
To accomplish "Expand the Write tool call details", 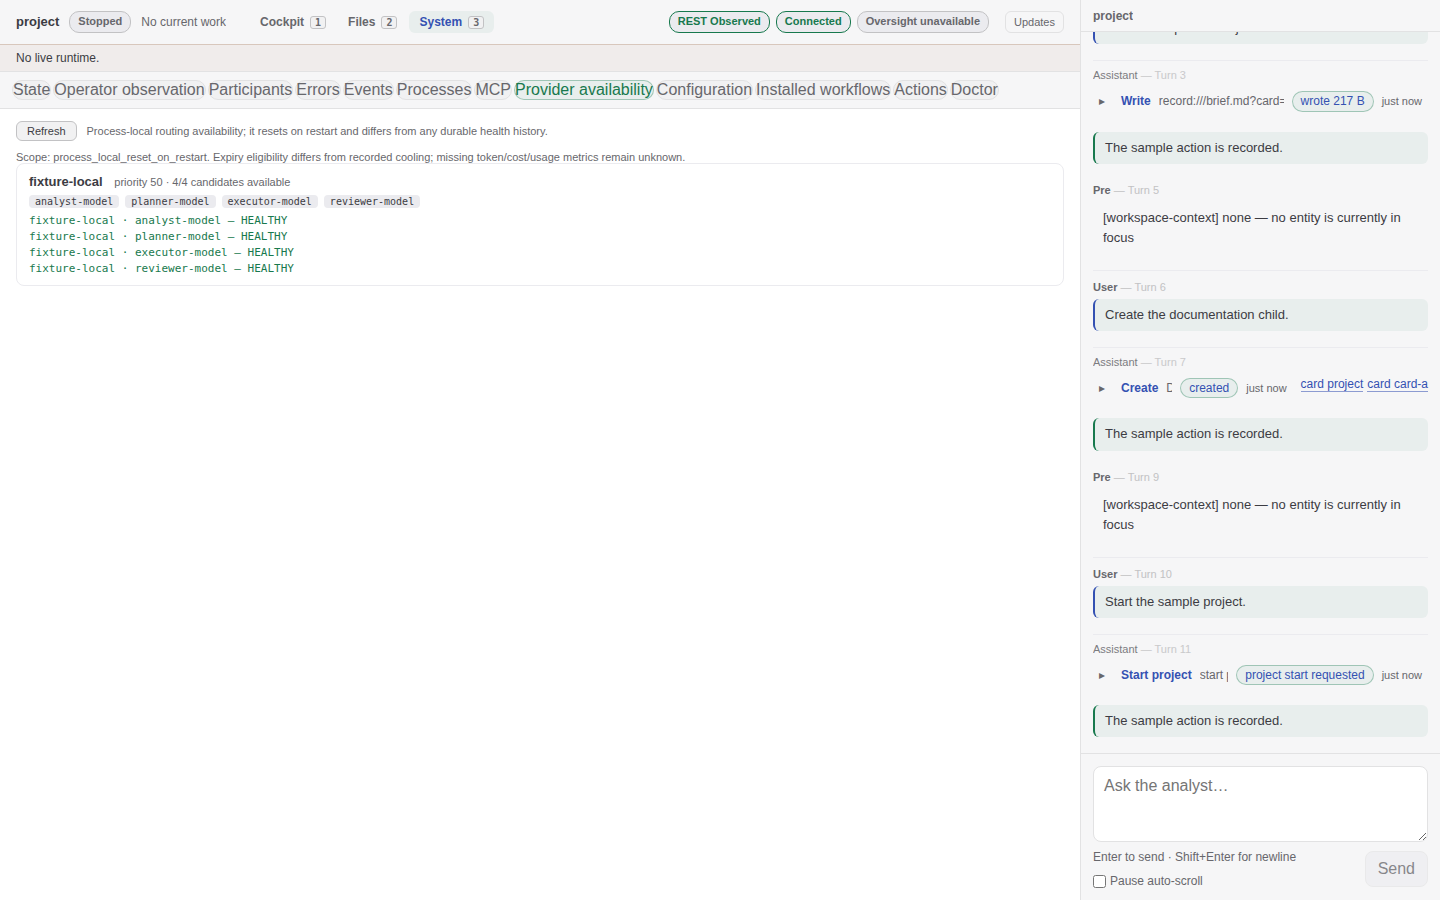I will point(1102,102).
